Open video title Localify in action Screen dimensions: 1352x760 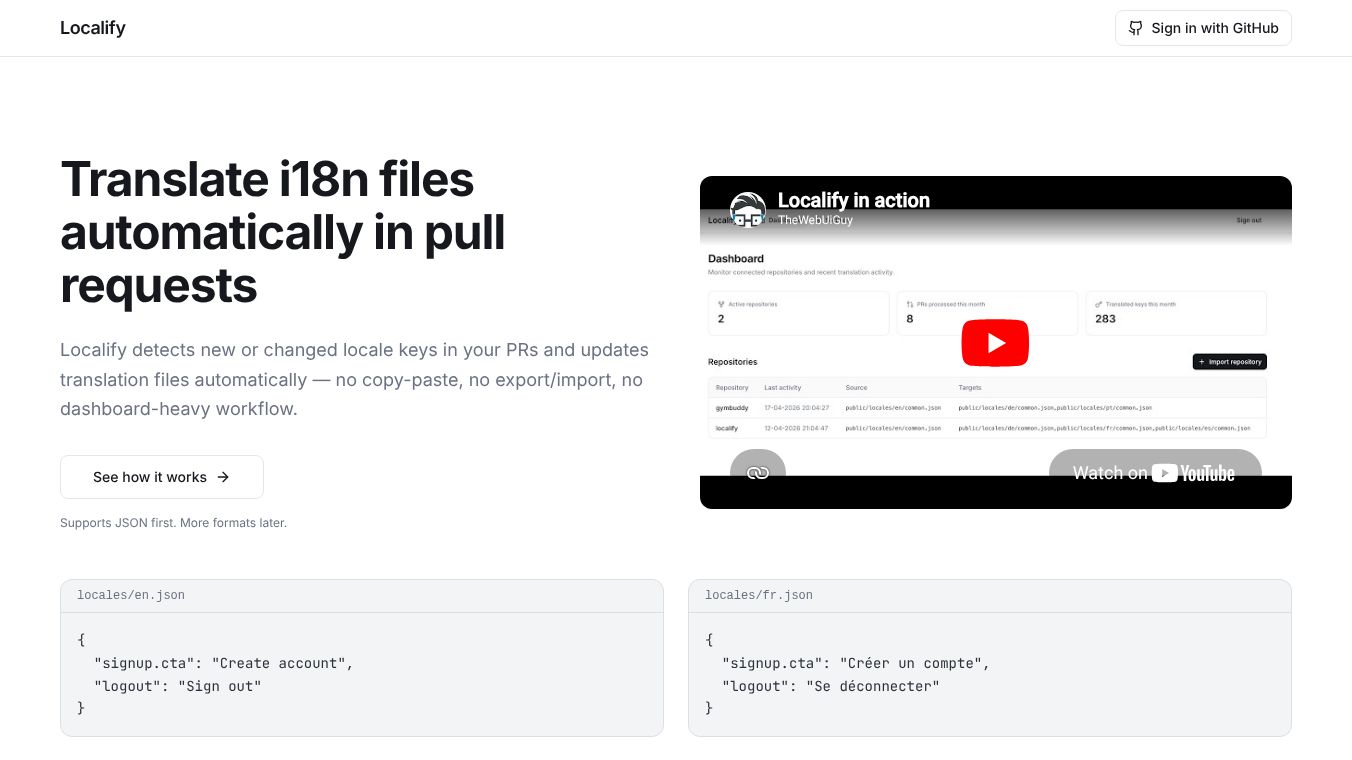[854, 200]
